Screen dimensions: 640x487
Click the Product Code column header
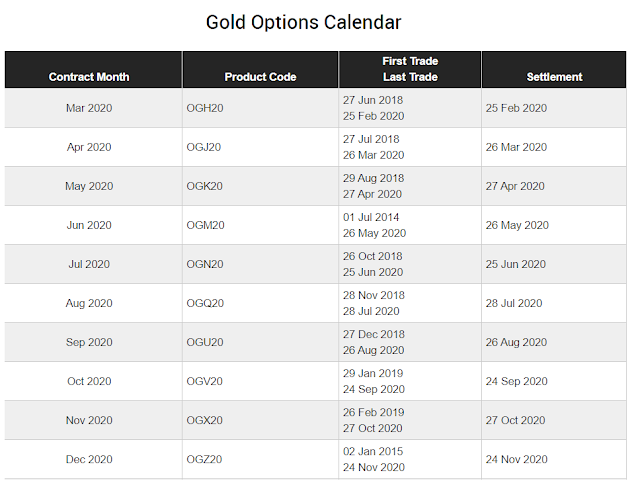pyautogui.click(x=260, y=77)
